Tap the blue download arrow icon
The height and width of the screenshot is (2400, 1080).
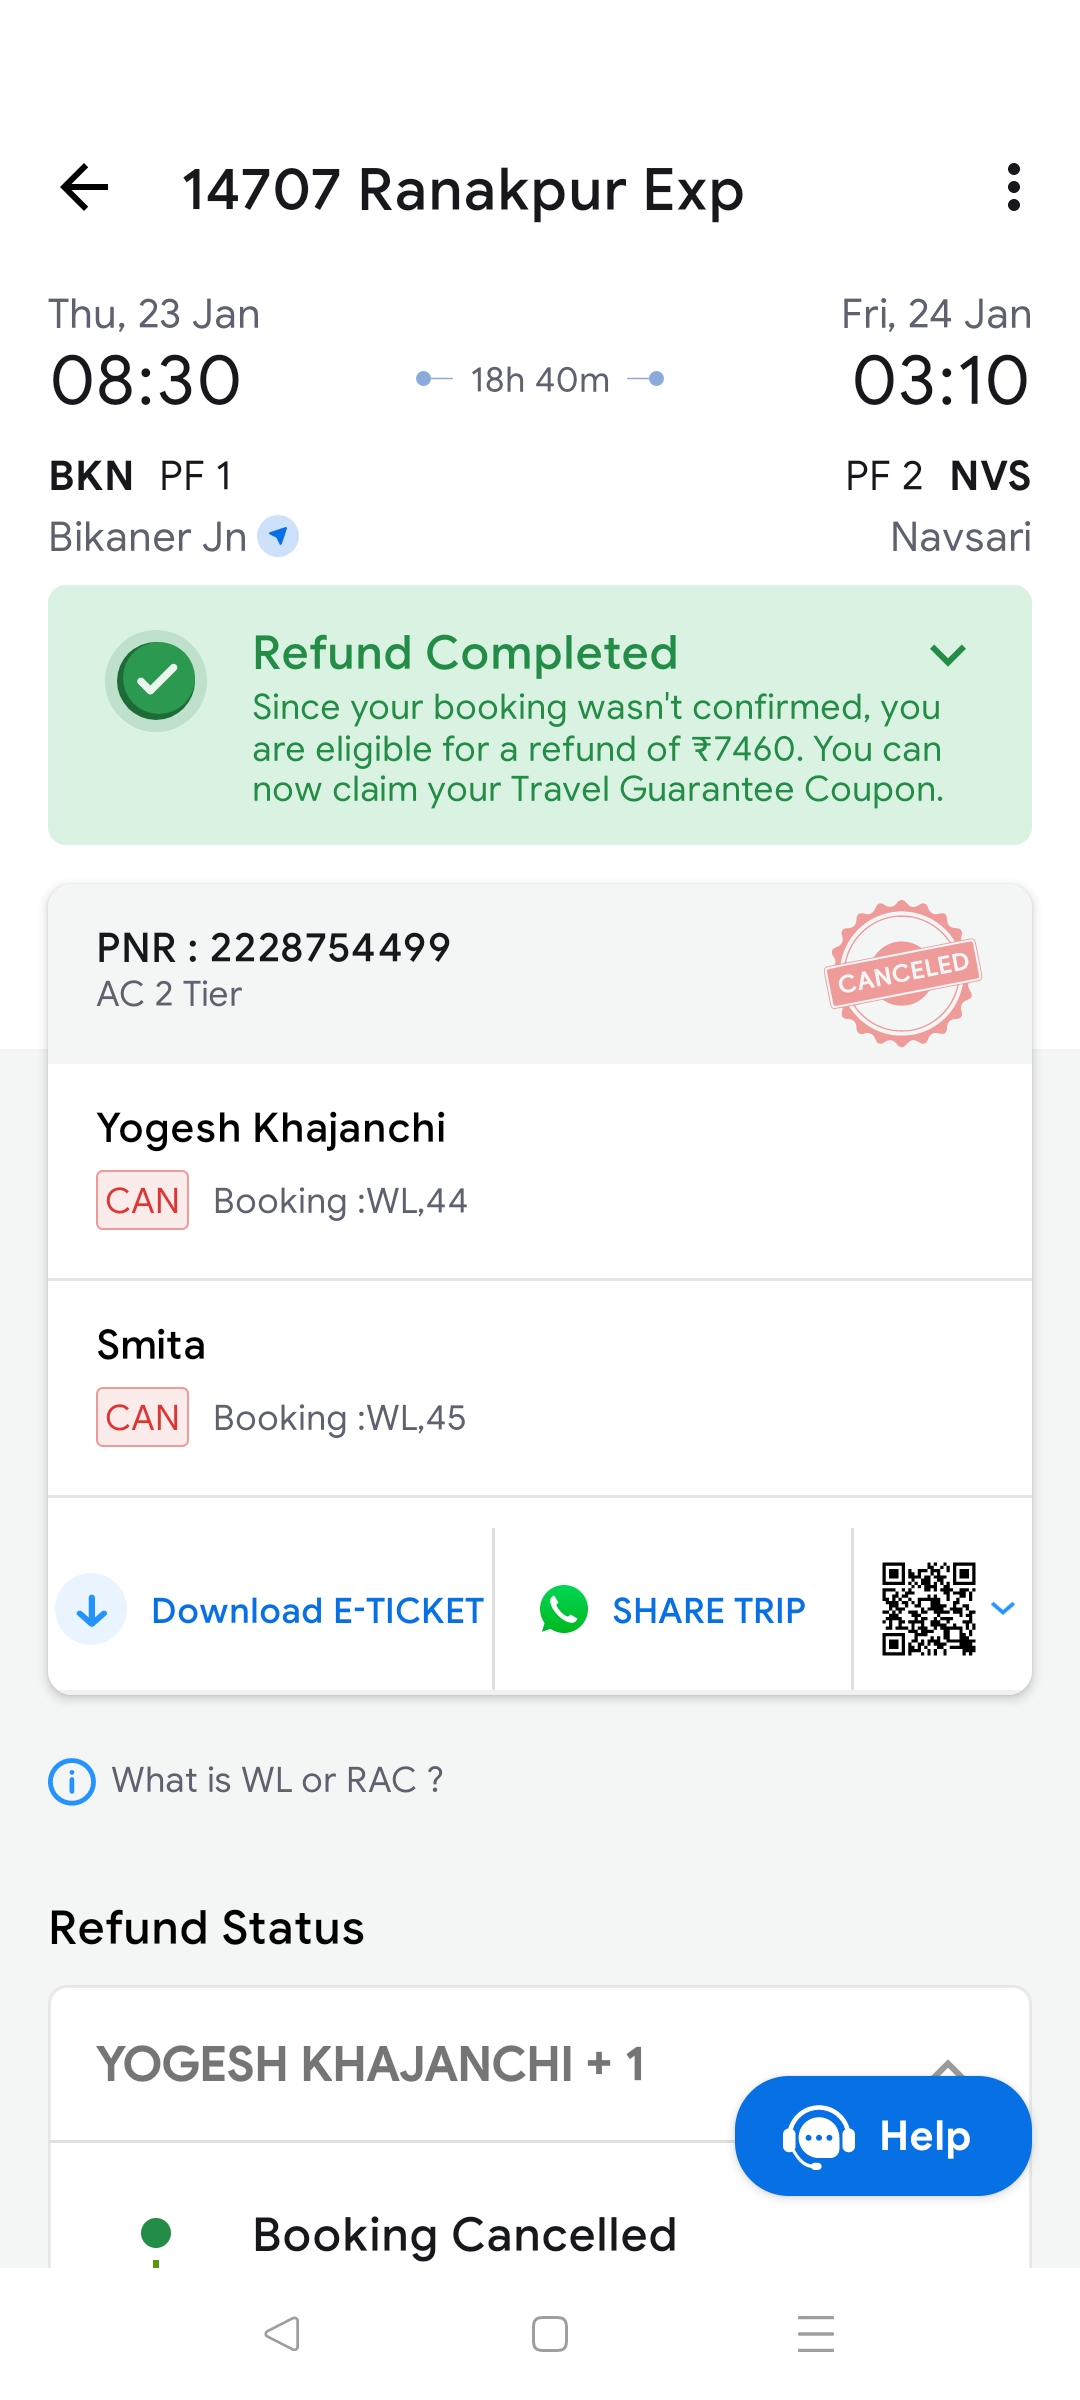pos(92,1610)
